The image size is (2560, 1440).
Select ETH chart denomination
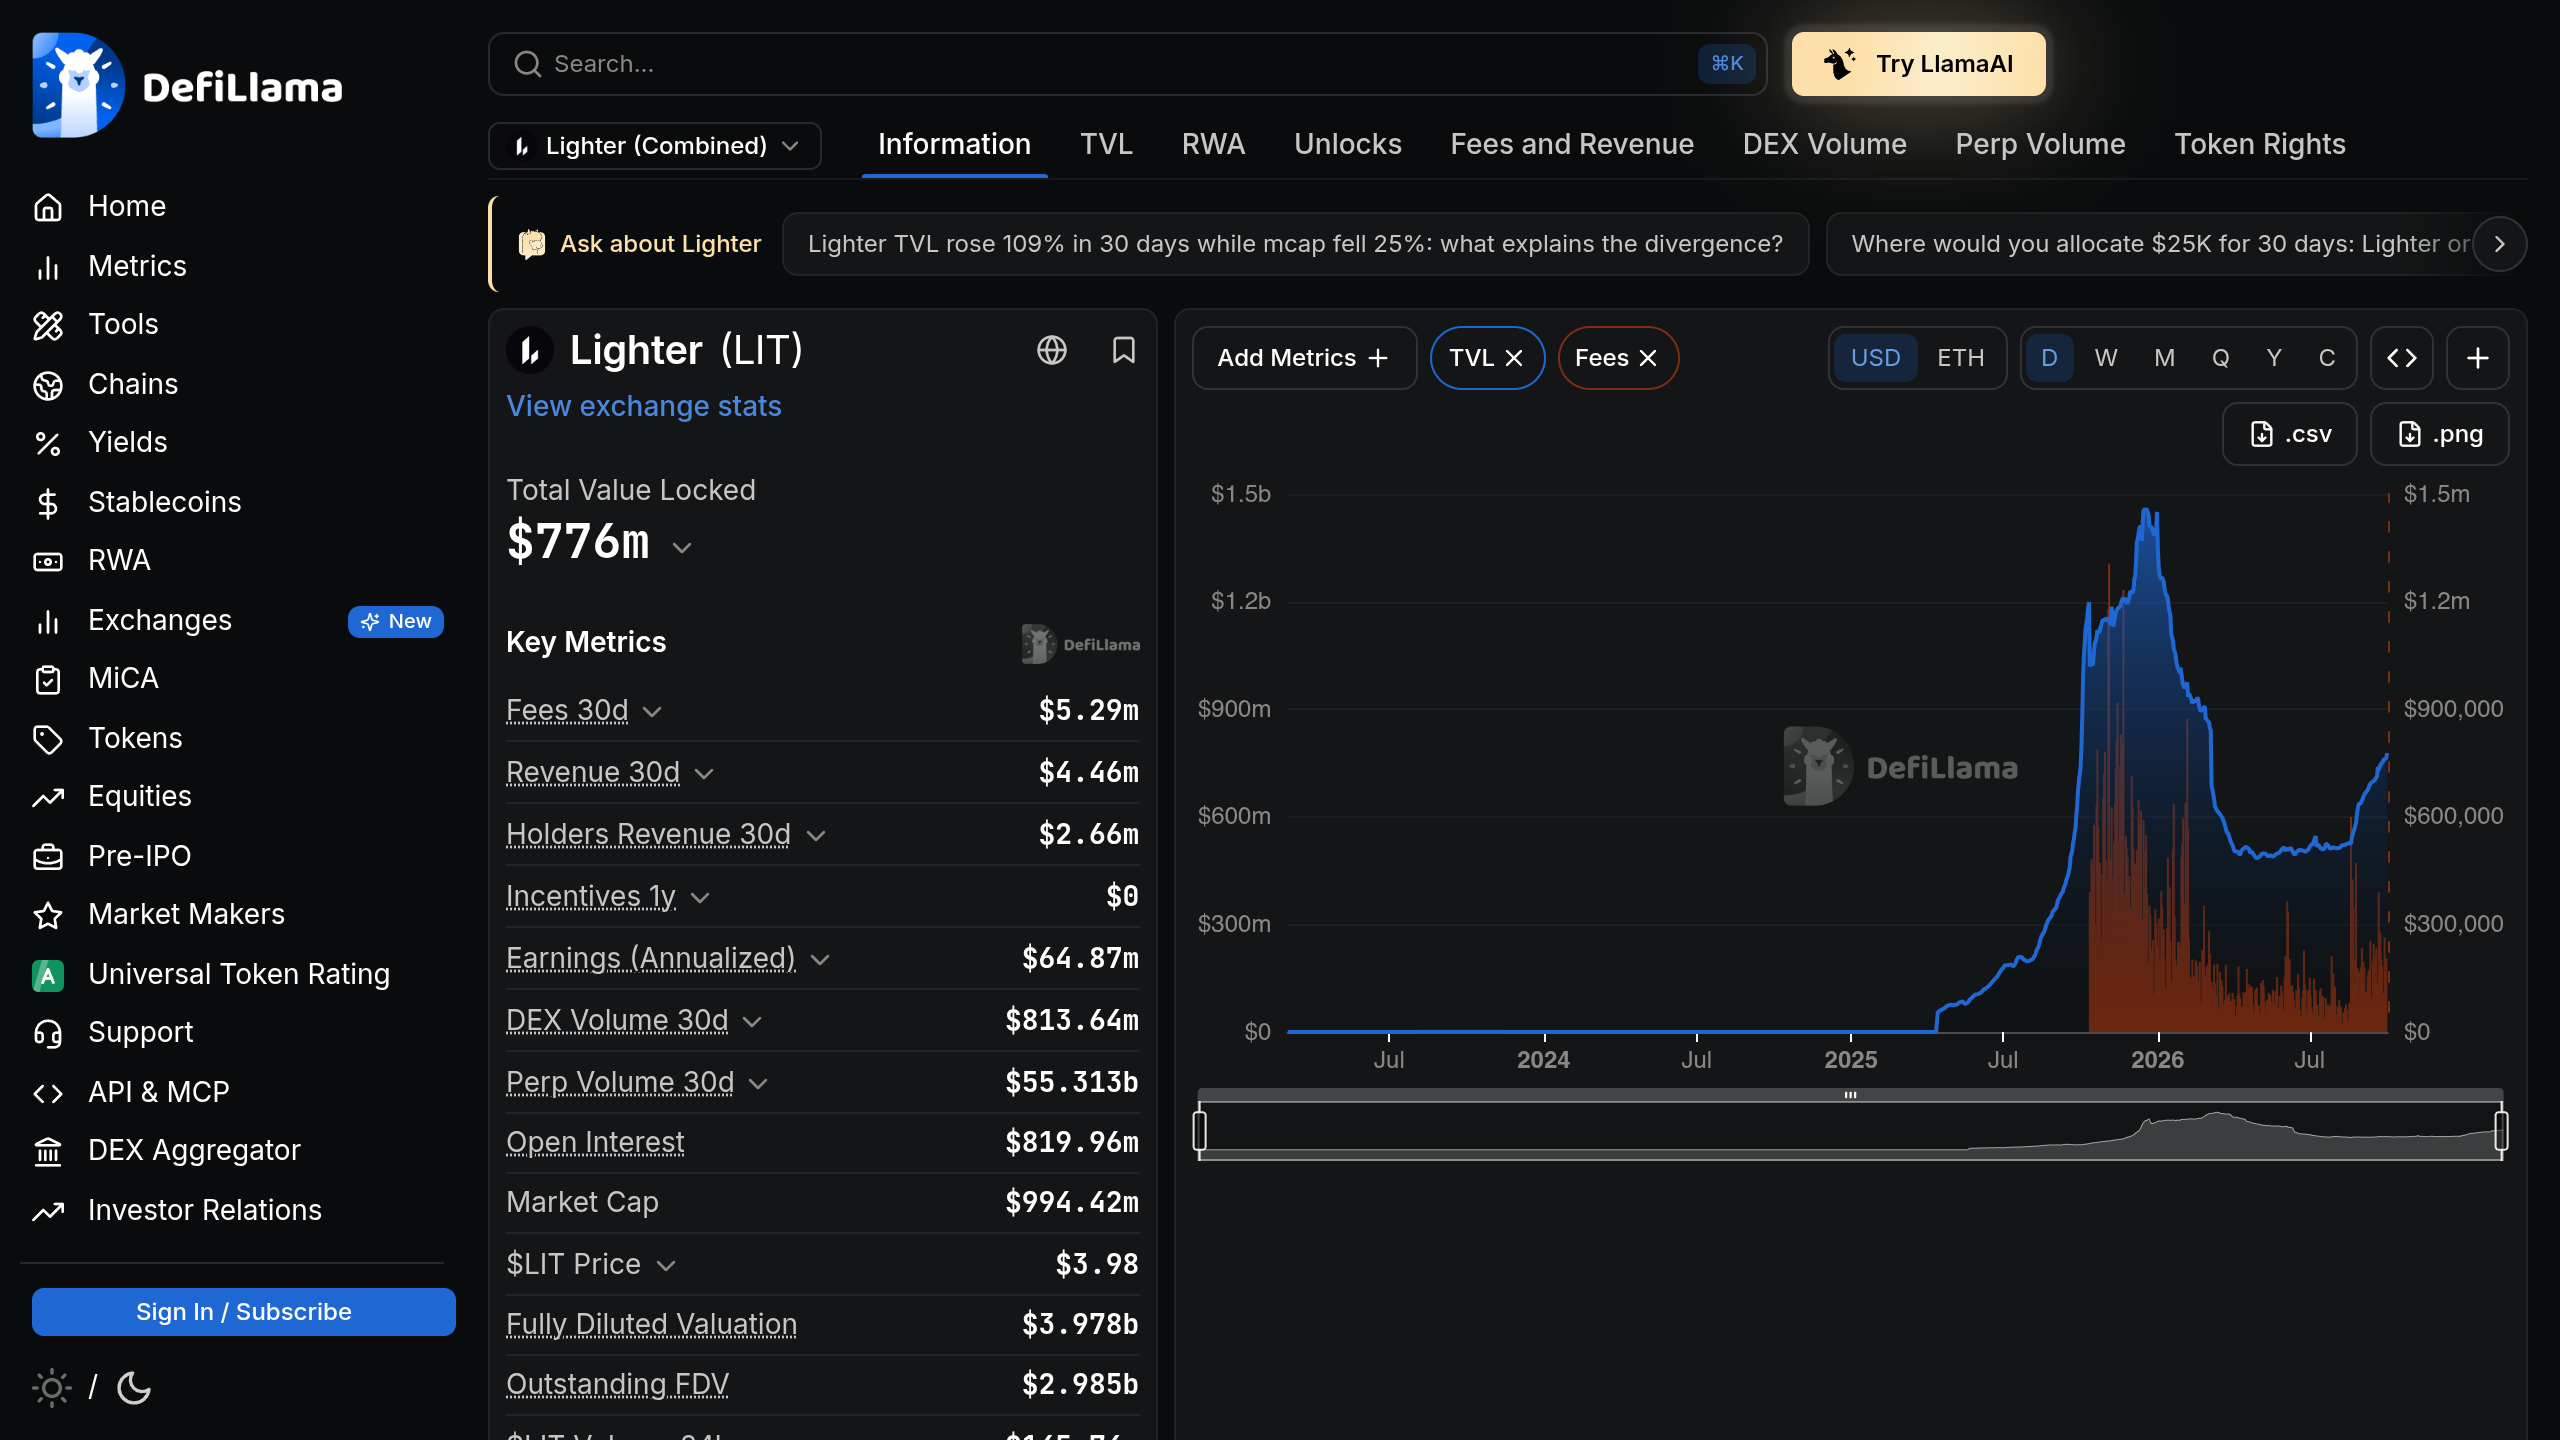pyautogui.click(x=1960, y=358)
